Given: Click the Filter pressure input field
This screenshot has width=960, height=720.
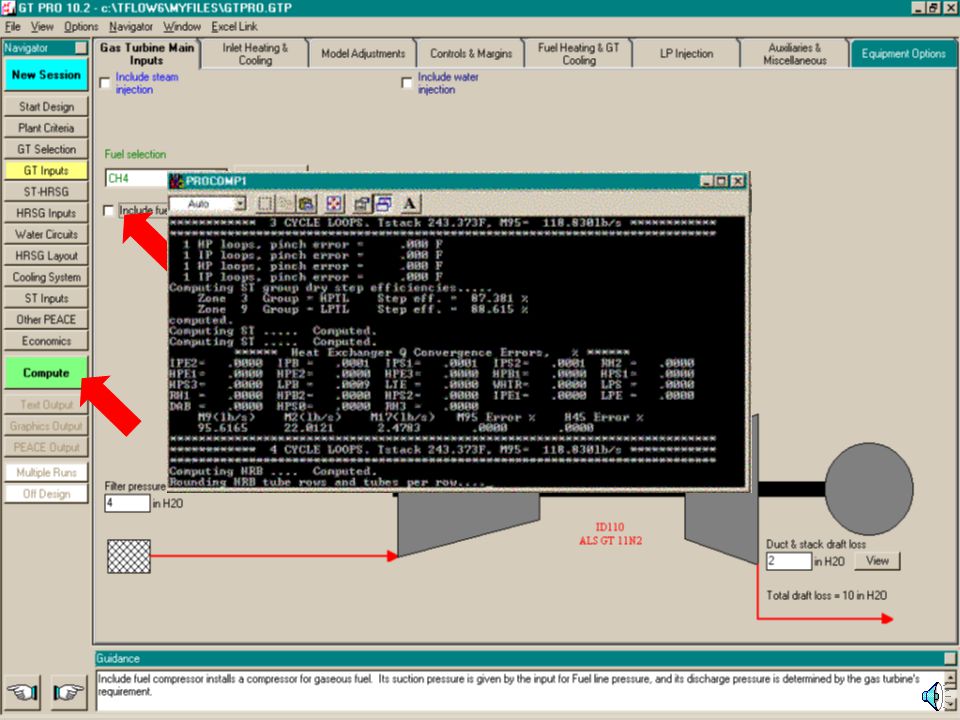Looking at the screenshot, I should (x=127, y=503).
